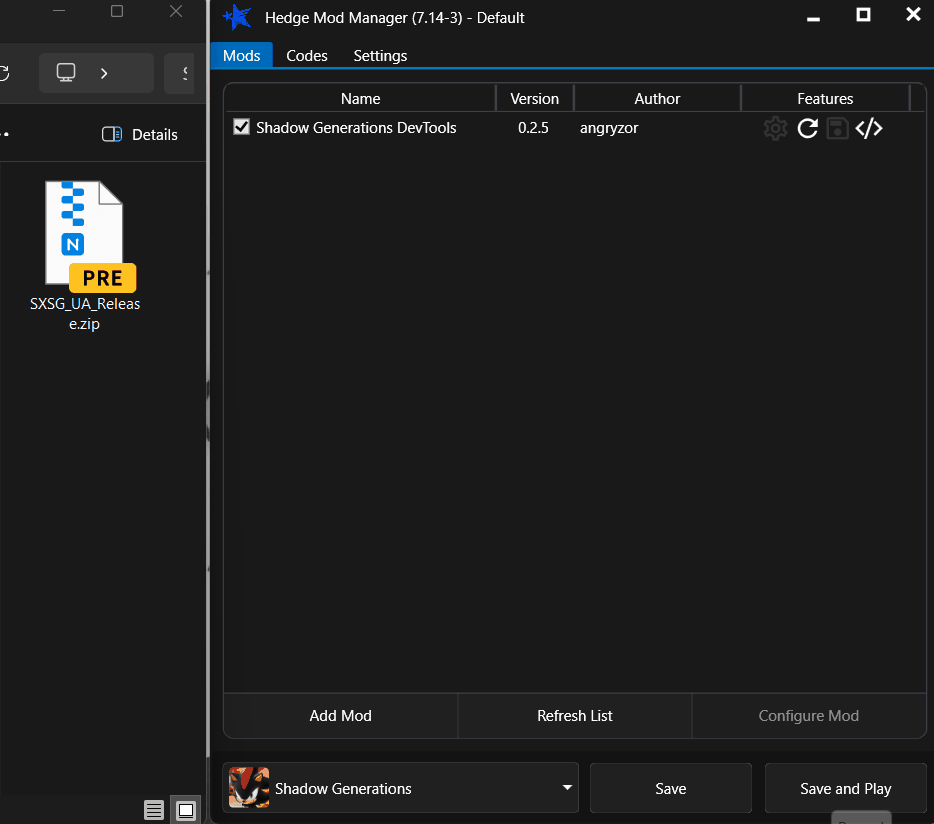Screen dimensions: 934x824
Task: Switch Explorer to details list view
Action: pyautogui.click(x=154, y=810)
